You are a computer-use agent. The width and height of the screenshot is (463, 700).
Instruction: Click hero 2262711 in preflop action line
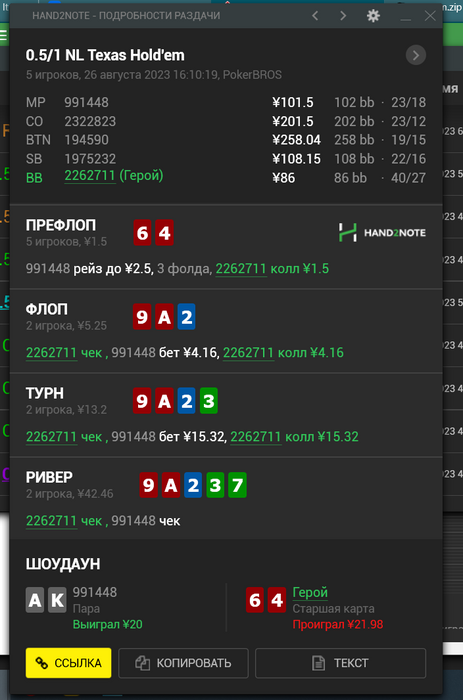point(241,269)
